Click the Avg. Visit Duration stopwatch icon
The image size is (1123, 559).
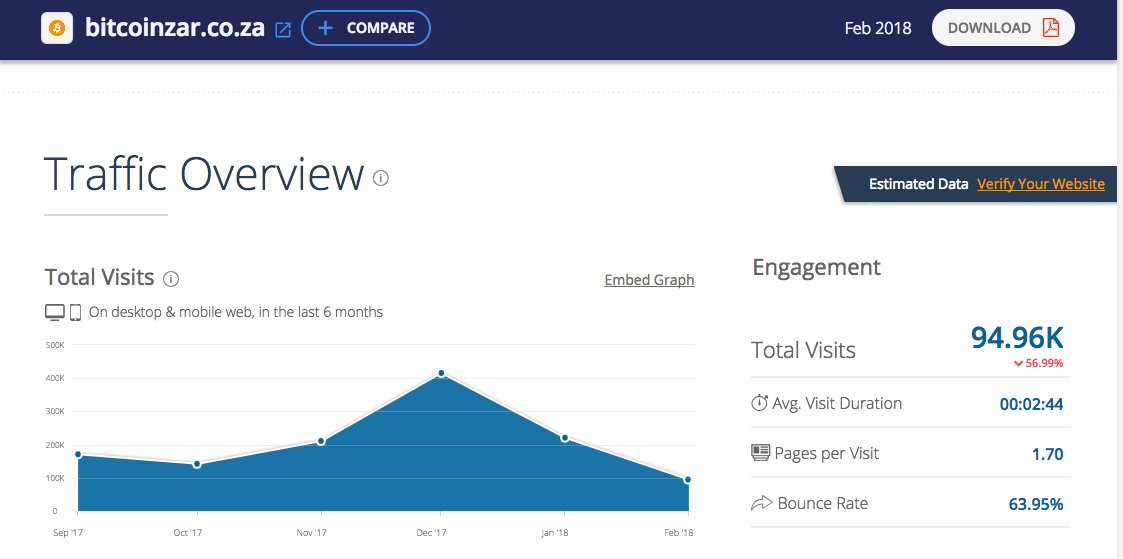[759, 403]
